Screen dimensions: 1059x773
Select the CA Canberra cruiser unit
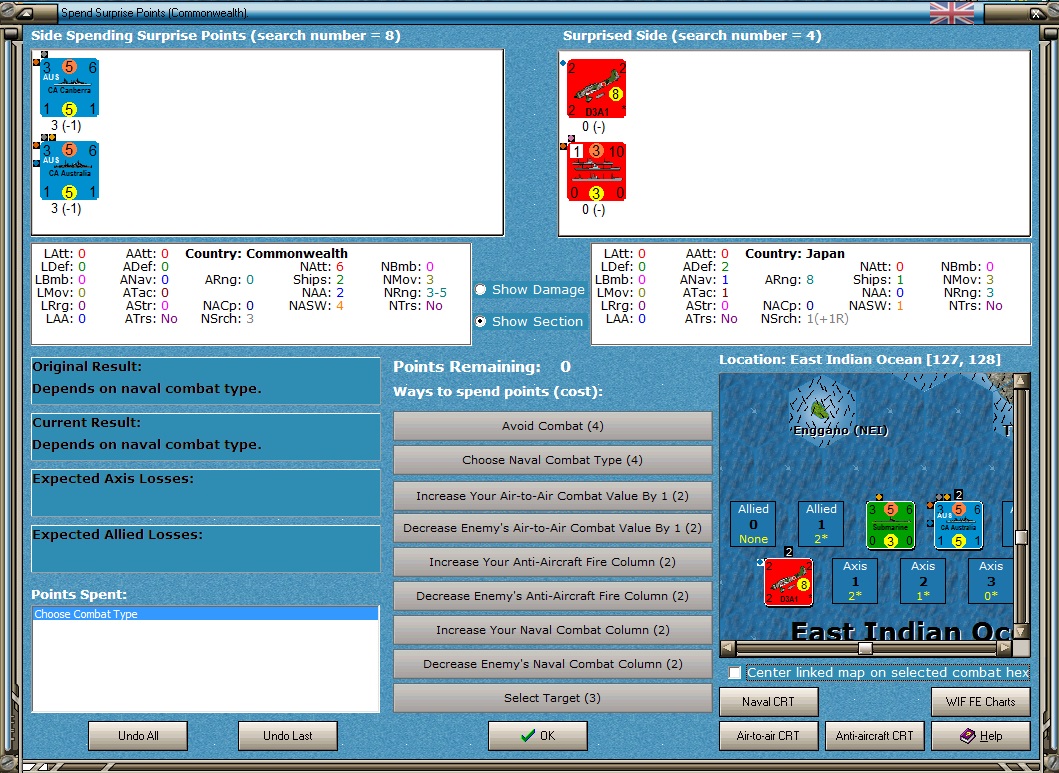pyautogui.click(x=70, y=87)
